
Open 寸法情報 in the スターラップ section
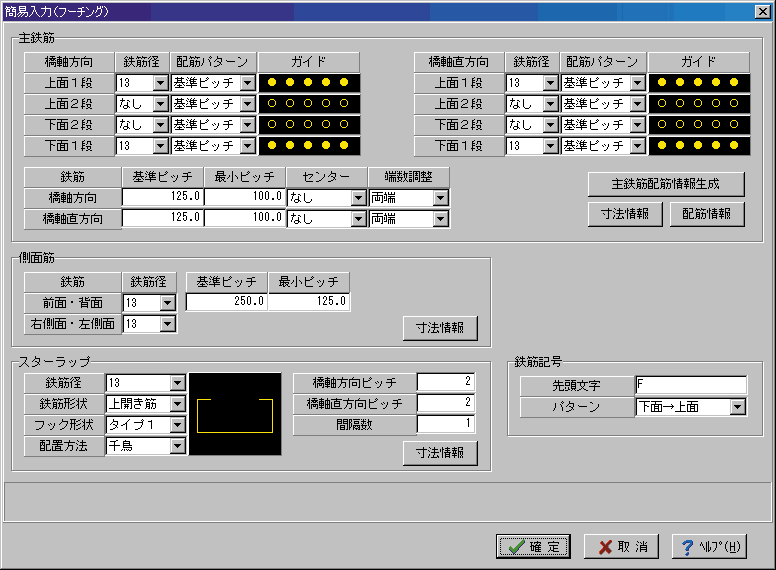click(x=440, y=453)
